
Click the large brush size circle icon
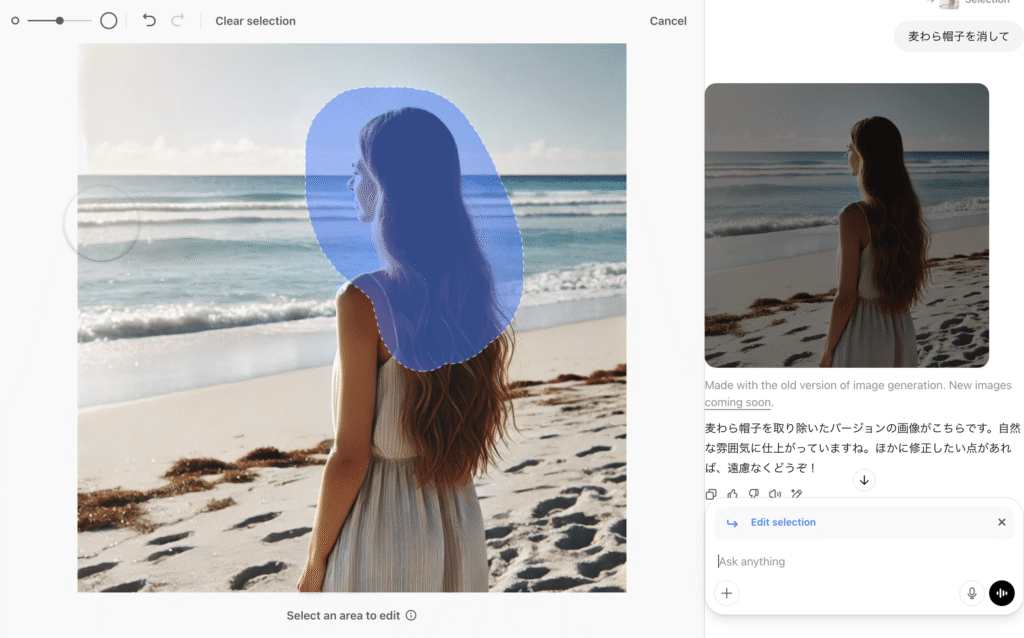pyautogui.click(x=108, y=21)
